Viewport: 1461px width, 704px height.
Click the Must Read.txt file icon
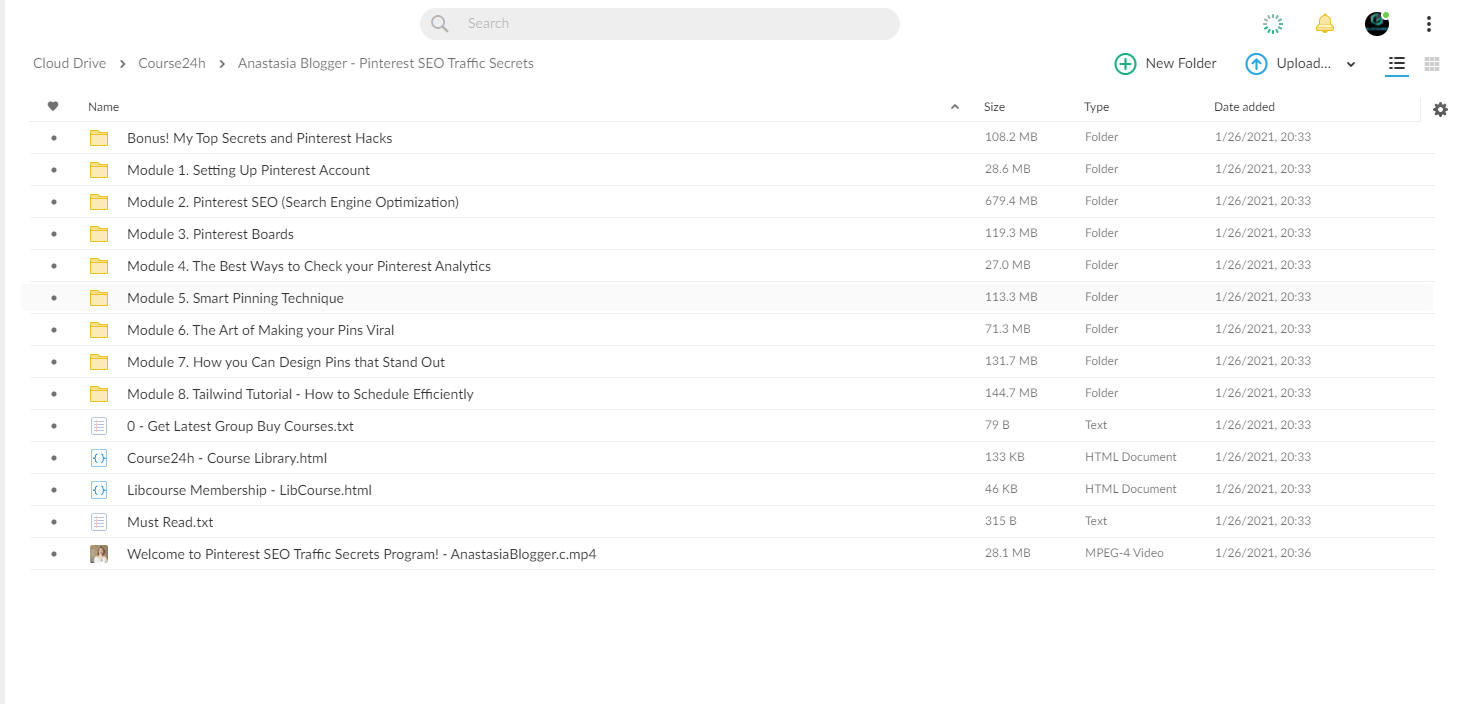(99, 522)
